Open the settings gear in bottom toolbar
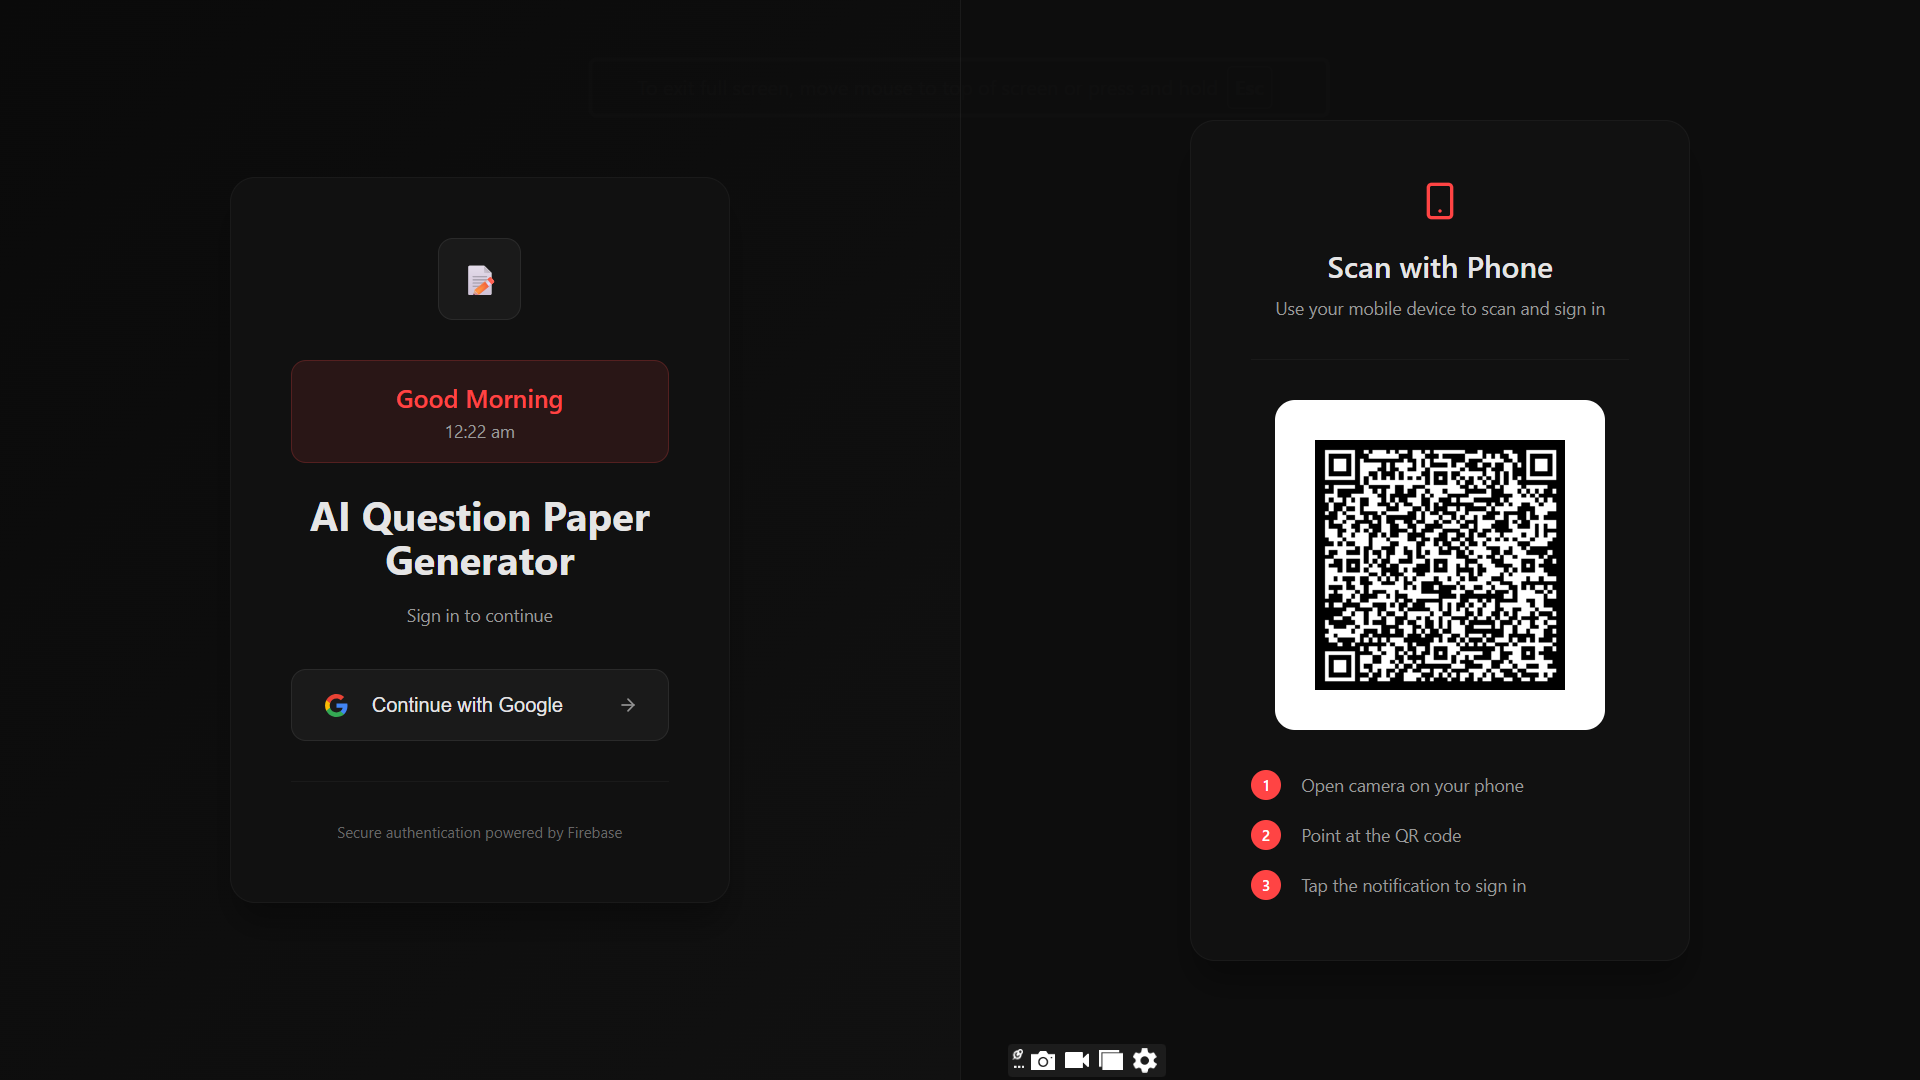Viewport: 1920px width, 1080px height. tap(1145, 1060)
